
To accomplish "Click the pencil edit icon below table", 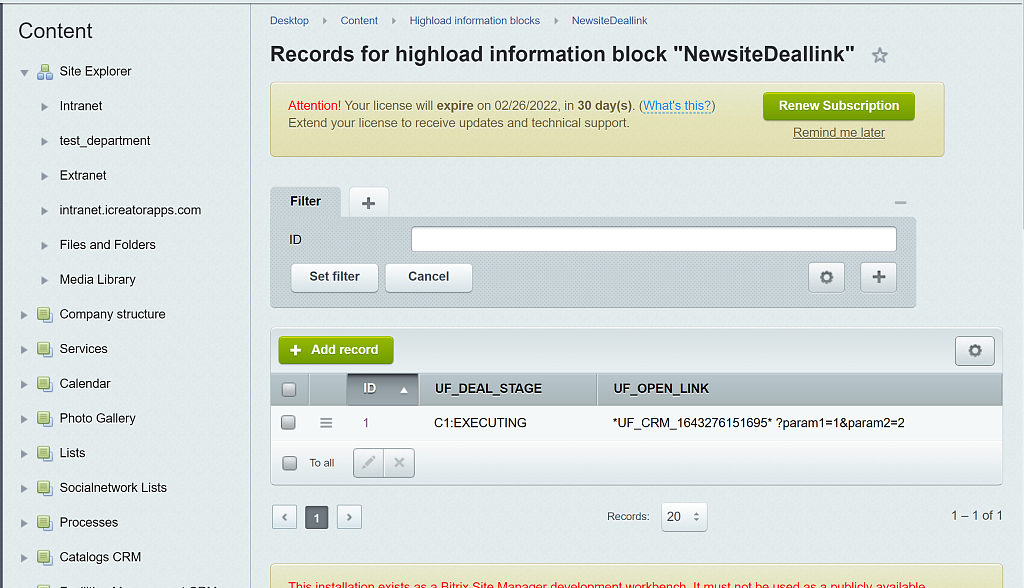I will coord(369,463).
